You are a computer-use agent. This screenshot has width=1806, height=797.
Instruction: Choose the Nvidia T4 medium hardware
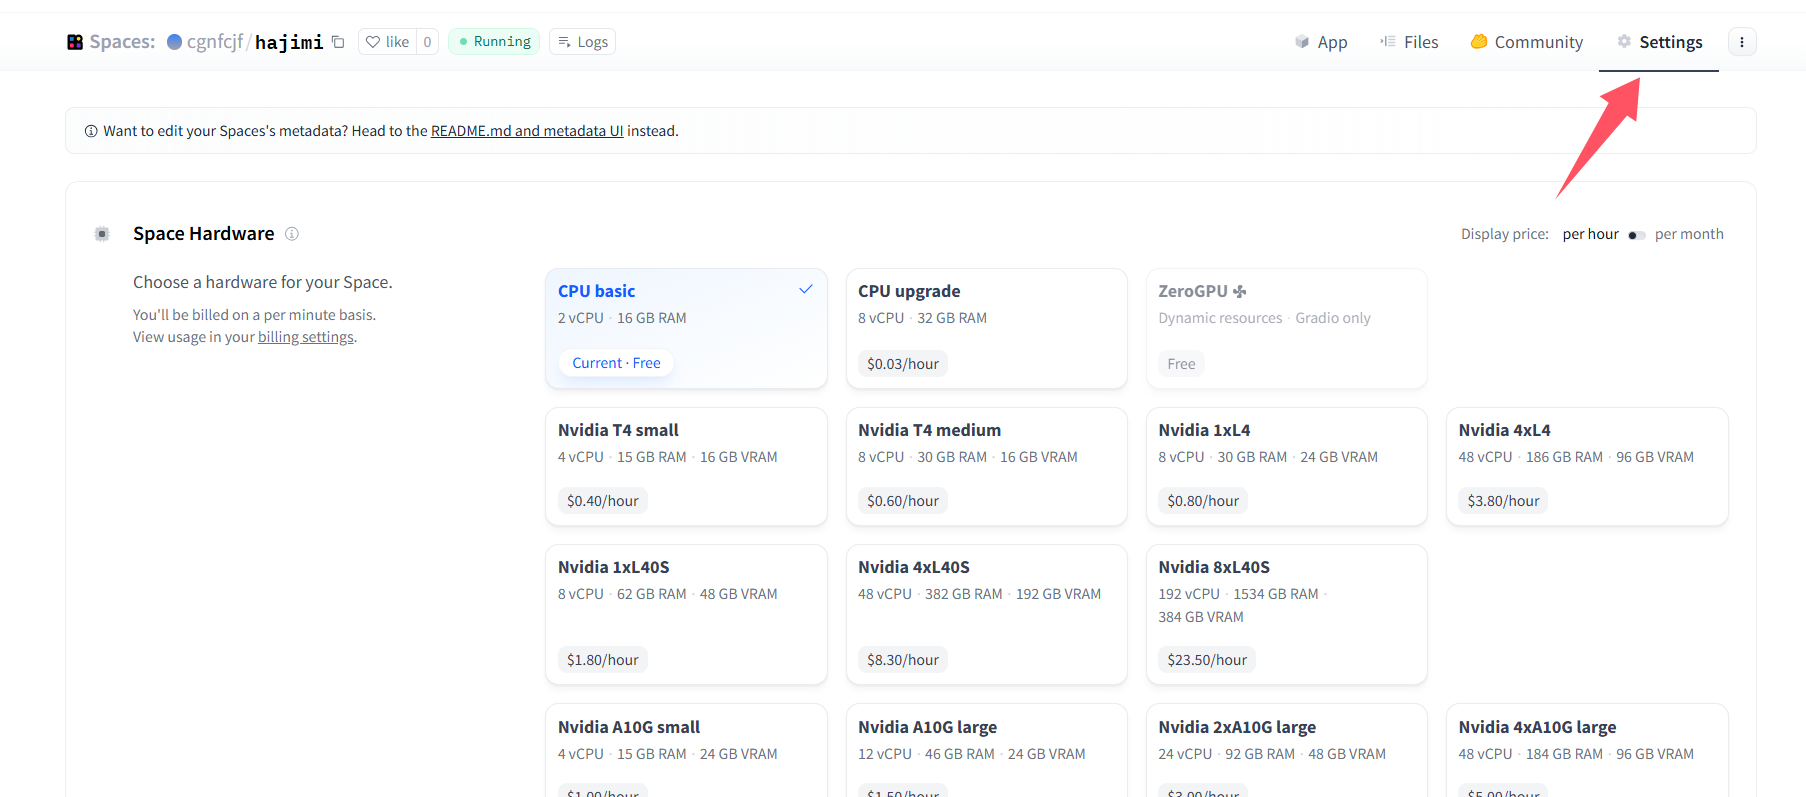986,466
